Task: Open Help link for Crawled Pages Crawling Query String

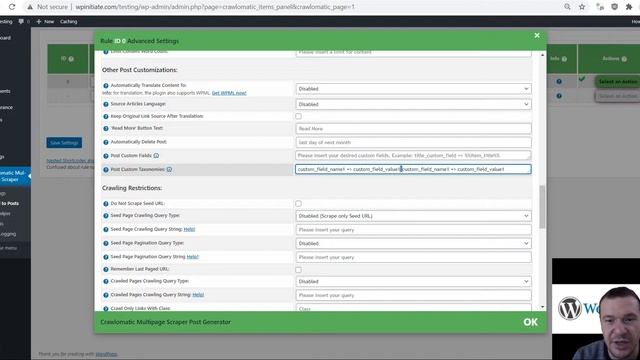Action: (x=198, y=295)
